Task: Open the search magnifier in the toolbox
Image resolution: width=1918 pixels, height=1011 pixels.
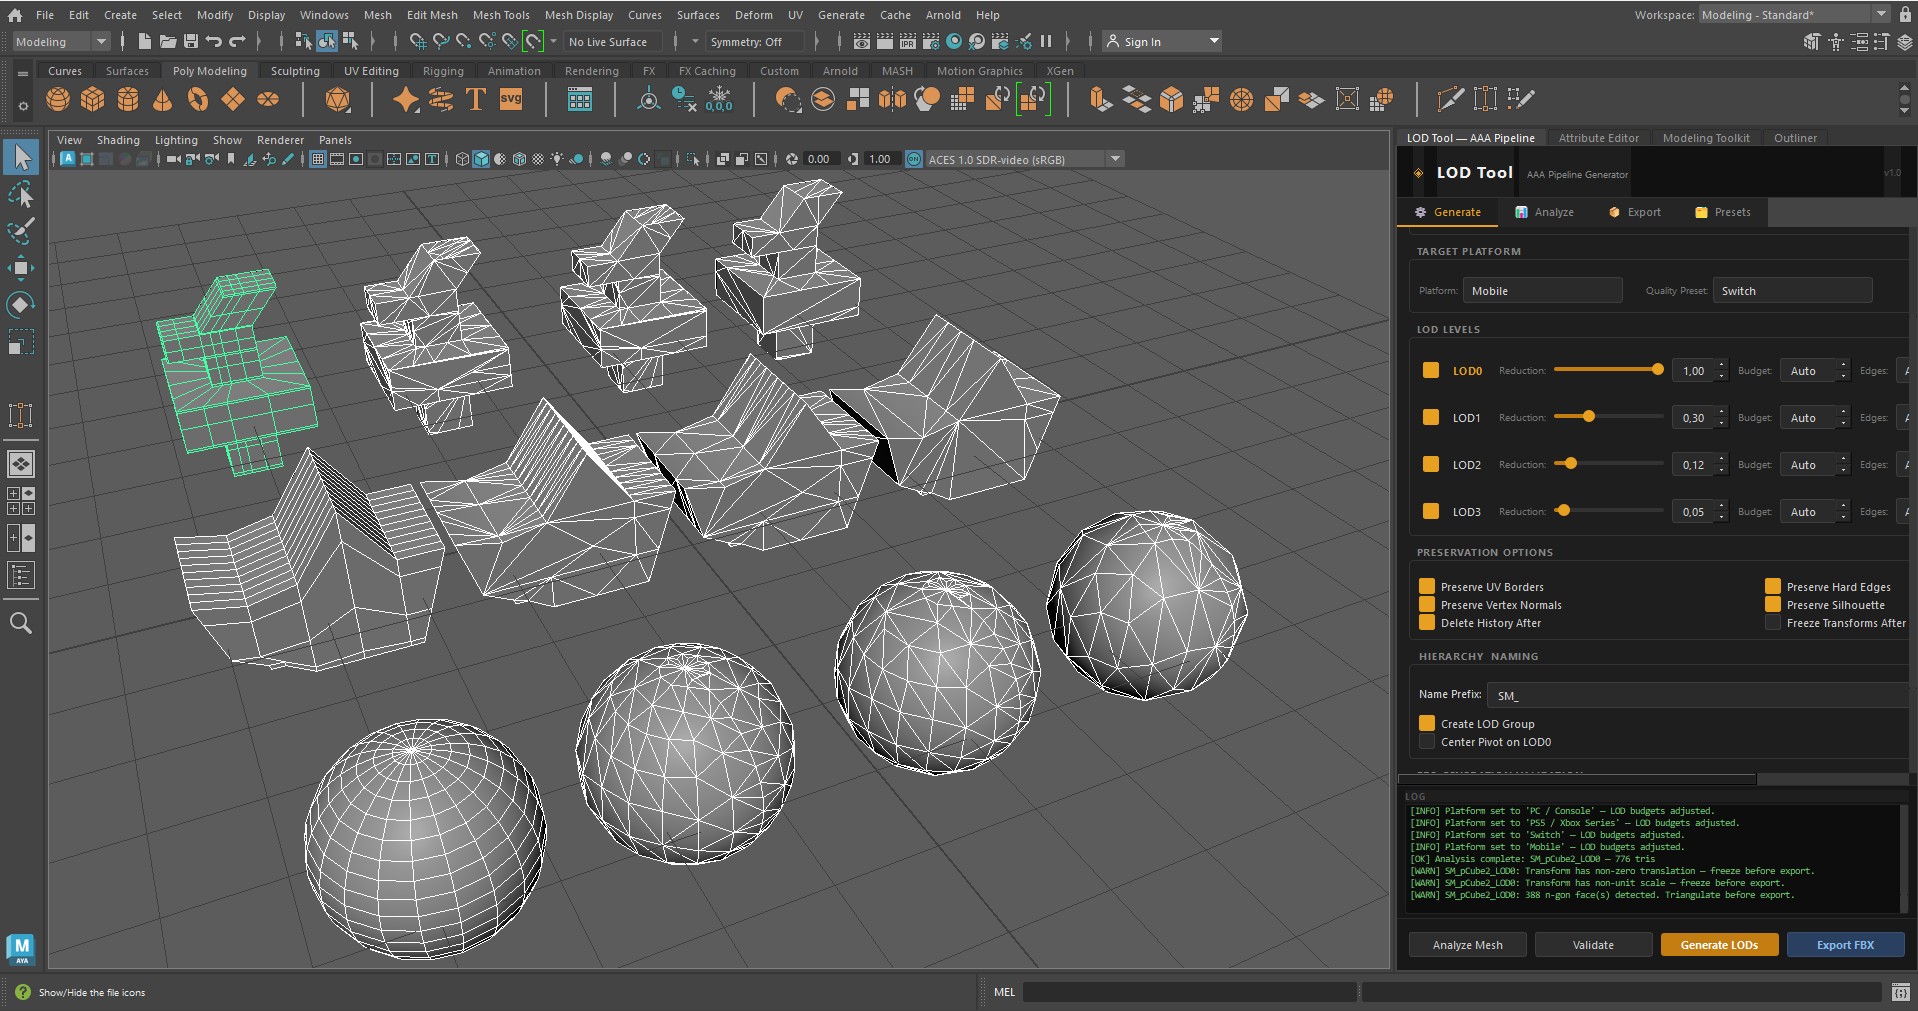Action: click(21, 623)
